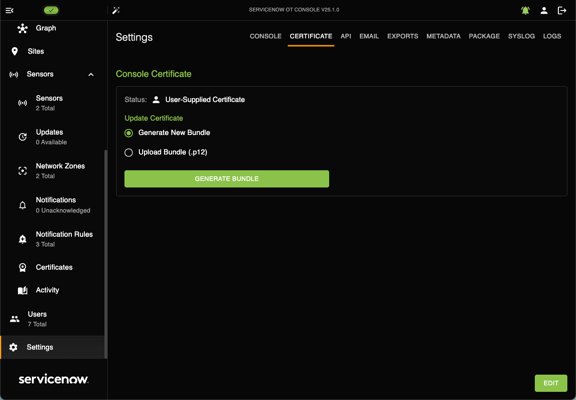Open the user profile icon

point(544,10)
